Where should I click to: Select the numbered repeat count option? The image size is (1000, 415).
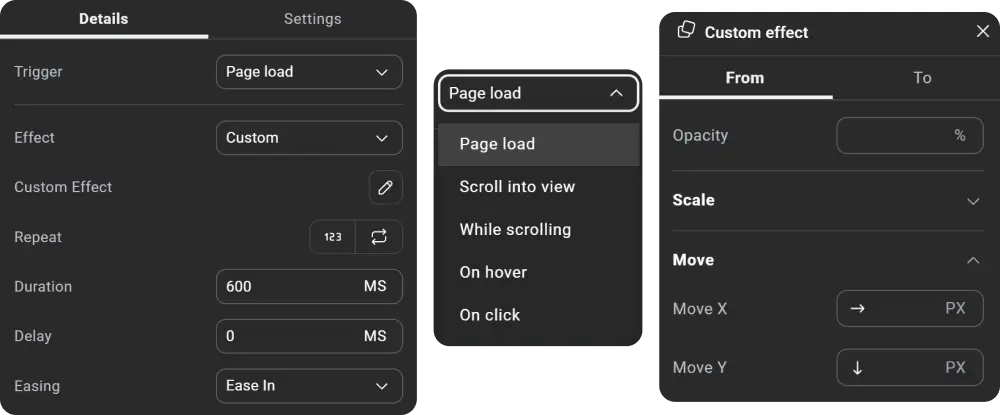(x=333, y=237)
